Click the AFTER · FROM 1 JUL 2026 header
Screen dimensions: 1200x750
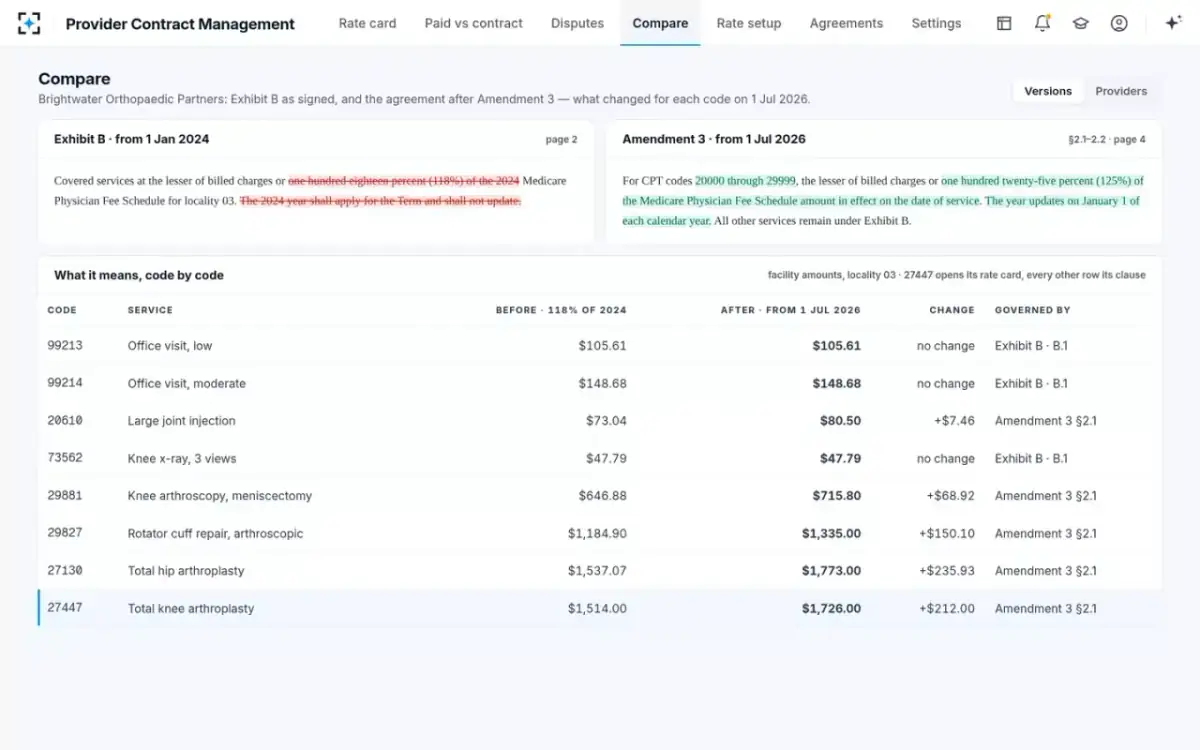(x=790, y=310)
